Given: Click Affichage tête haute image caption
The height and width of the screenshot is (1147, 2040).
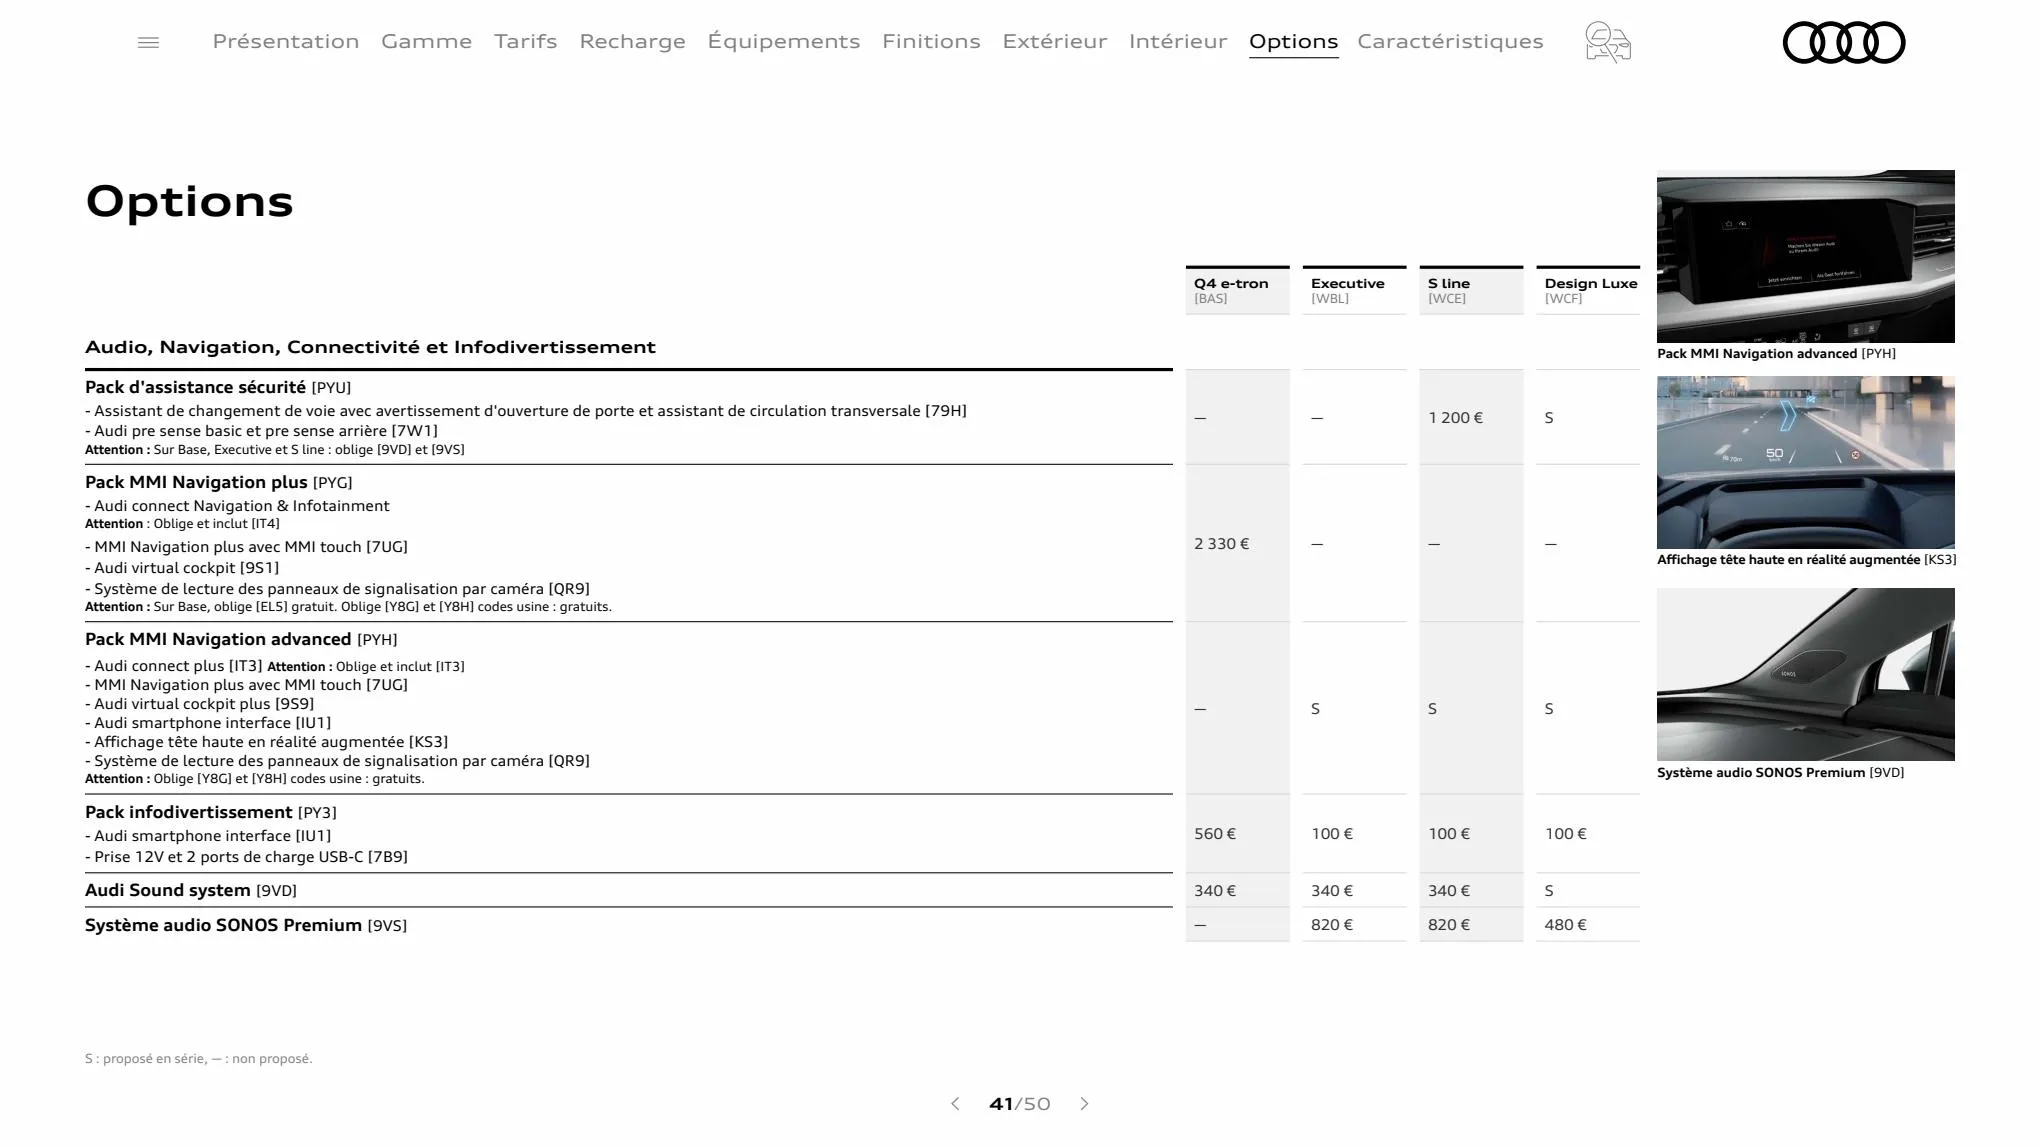Looking at the screenshot, I should (1806, 559).
